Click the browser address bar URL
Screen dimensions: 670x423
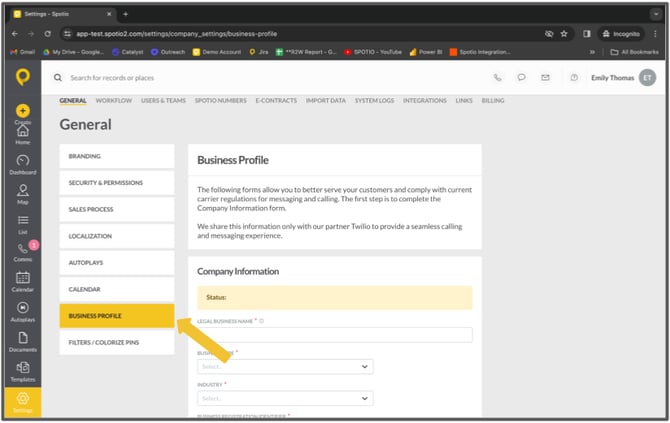pos(176,34)
